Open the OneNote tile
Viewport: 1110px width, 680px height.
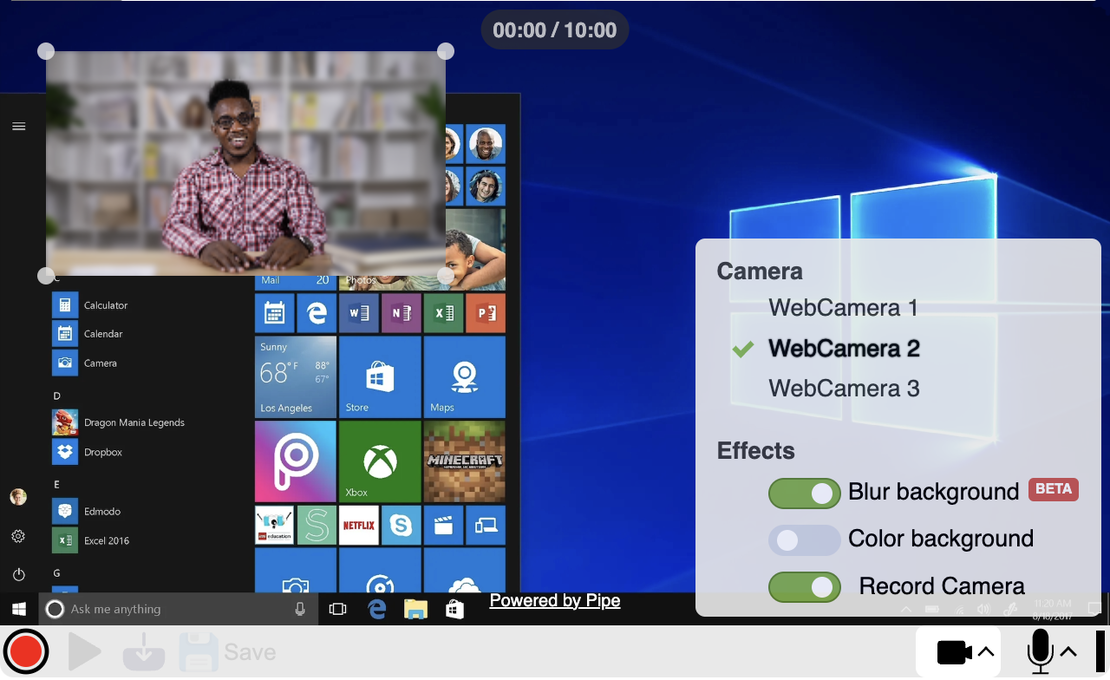click(x=401, y=313)
